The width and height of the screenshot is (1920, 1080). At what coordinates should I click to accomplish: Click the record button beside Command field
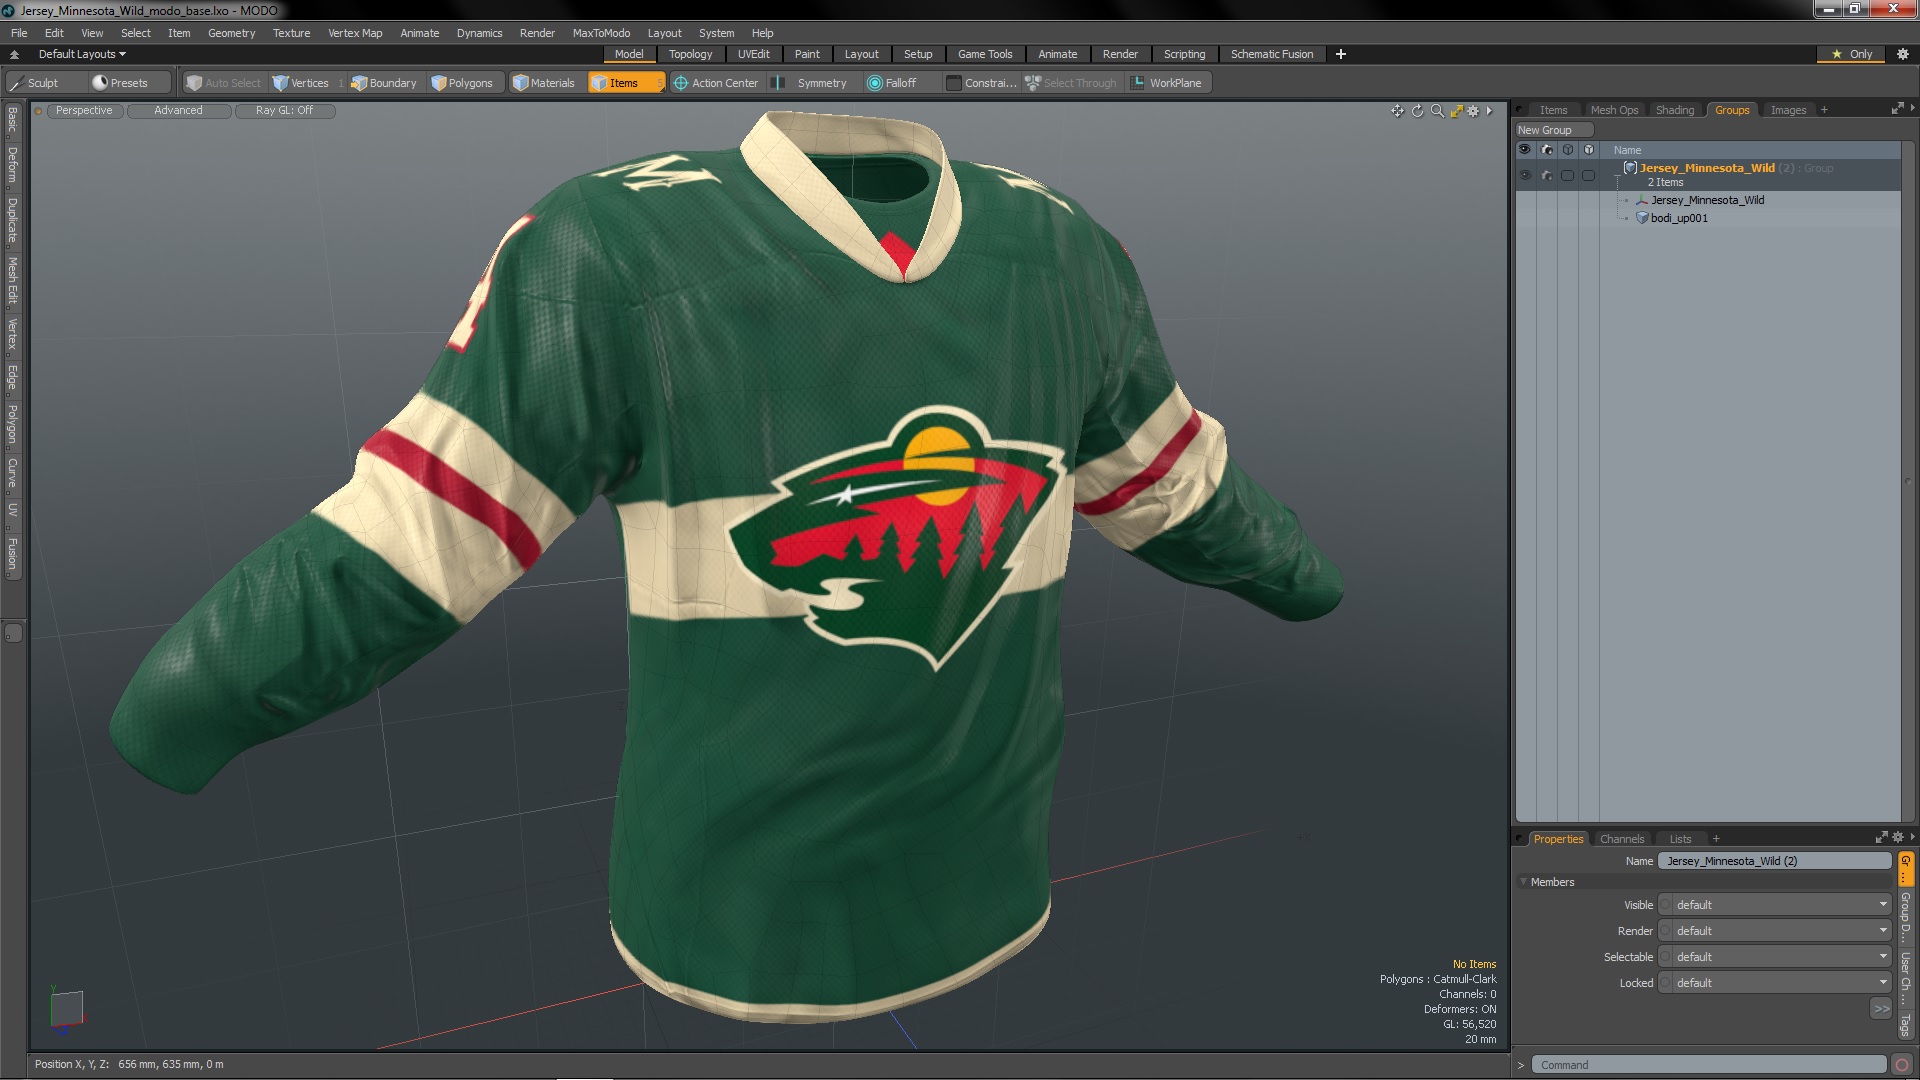click(x=1902, y=1065)
